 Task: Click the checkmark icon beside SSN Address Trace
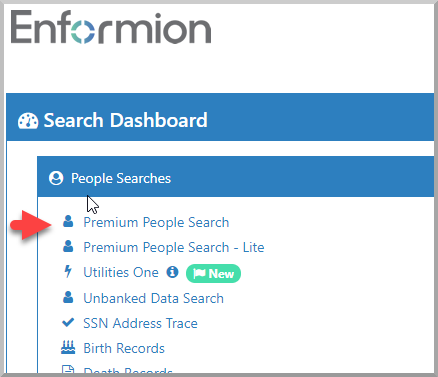(68, 322)
